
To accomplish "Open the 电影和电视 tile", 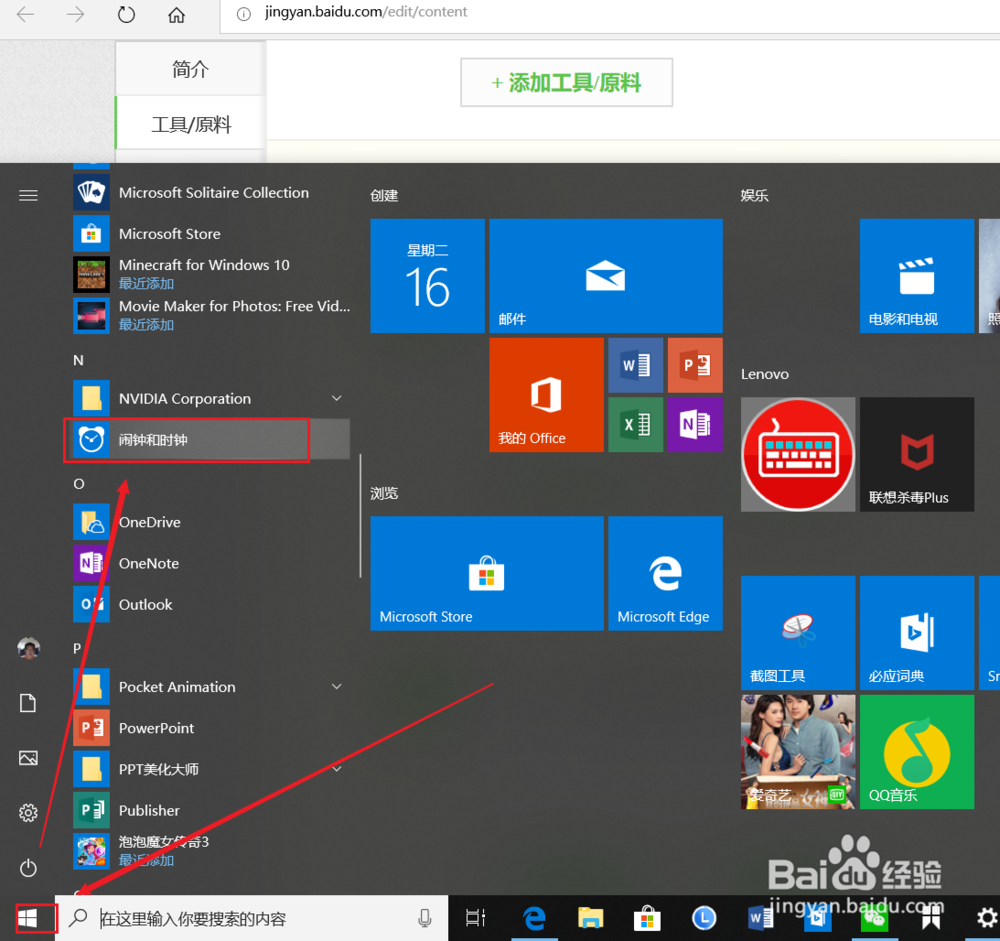I will [x=916, y=276].
